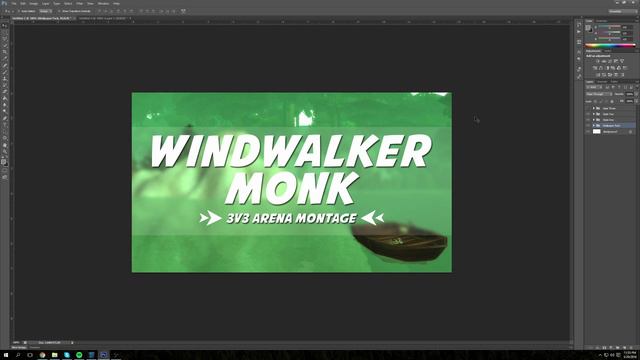Image resolution: width=640 pixels, height=360 pixels.
Task: Open File Explorer from the taskbar
Action: [x=54, y=355]
